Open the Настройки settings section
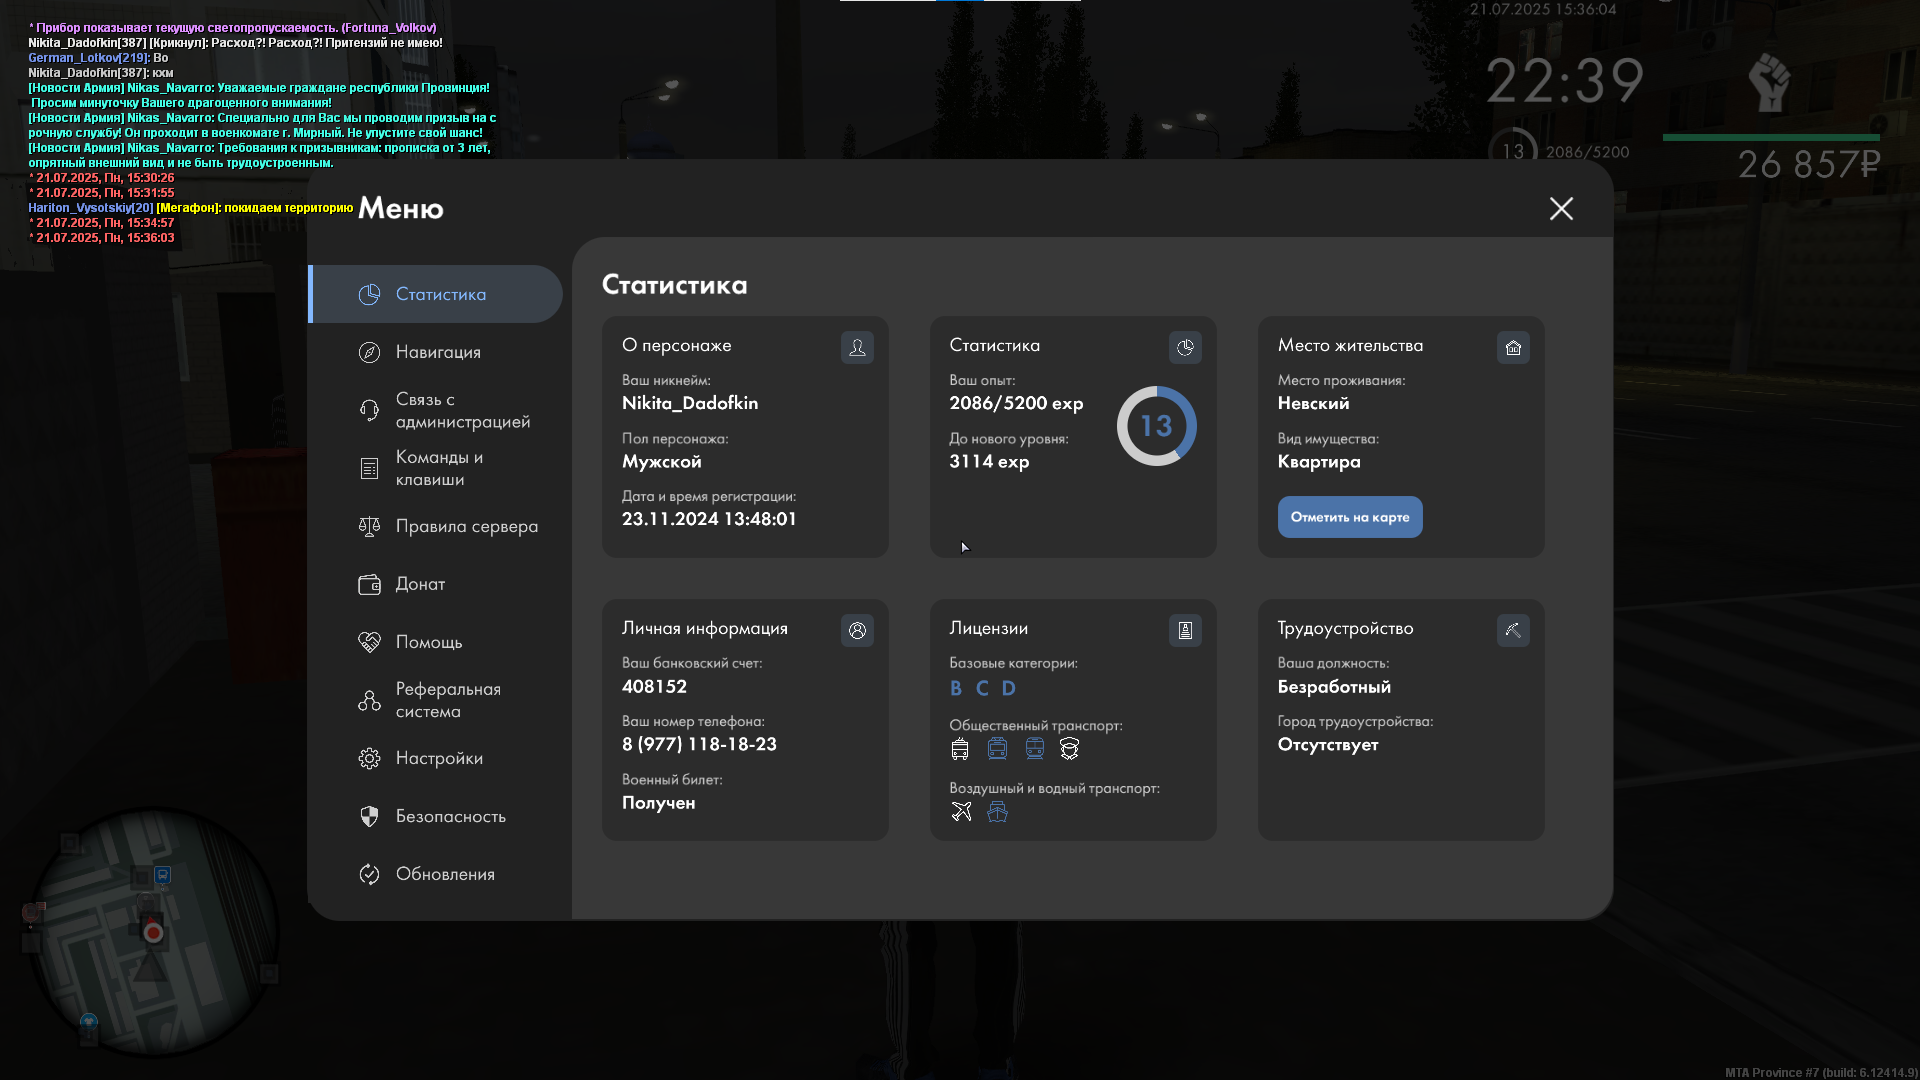 click(439, 758)
